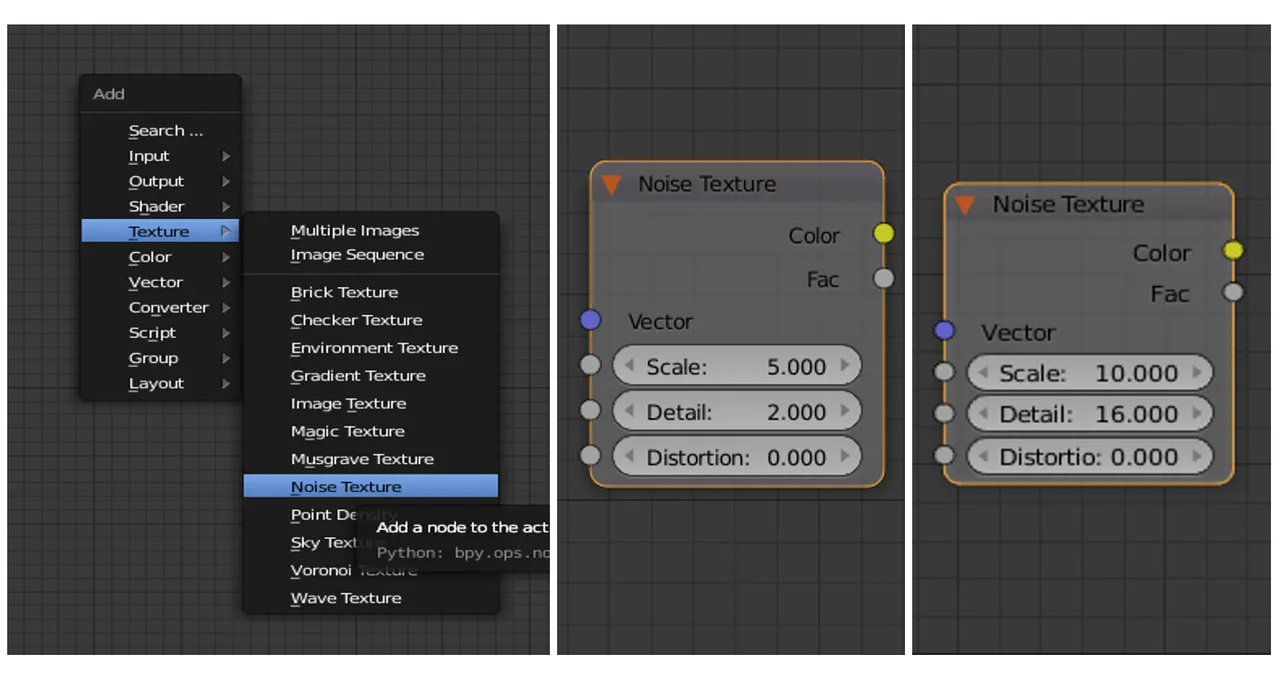Viewport: 1280px width, 683px height.
Task: Add a Gradient Texture node
Action: pos(370,376)
